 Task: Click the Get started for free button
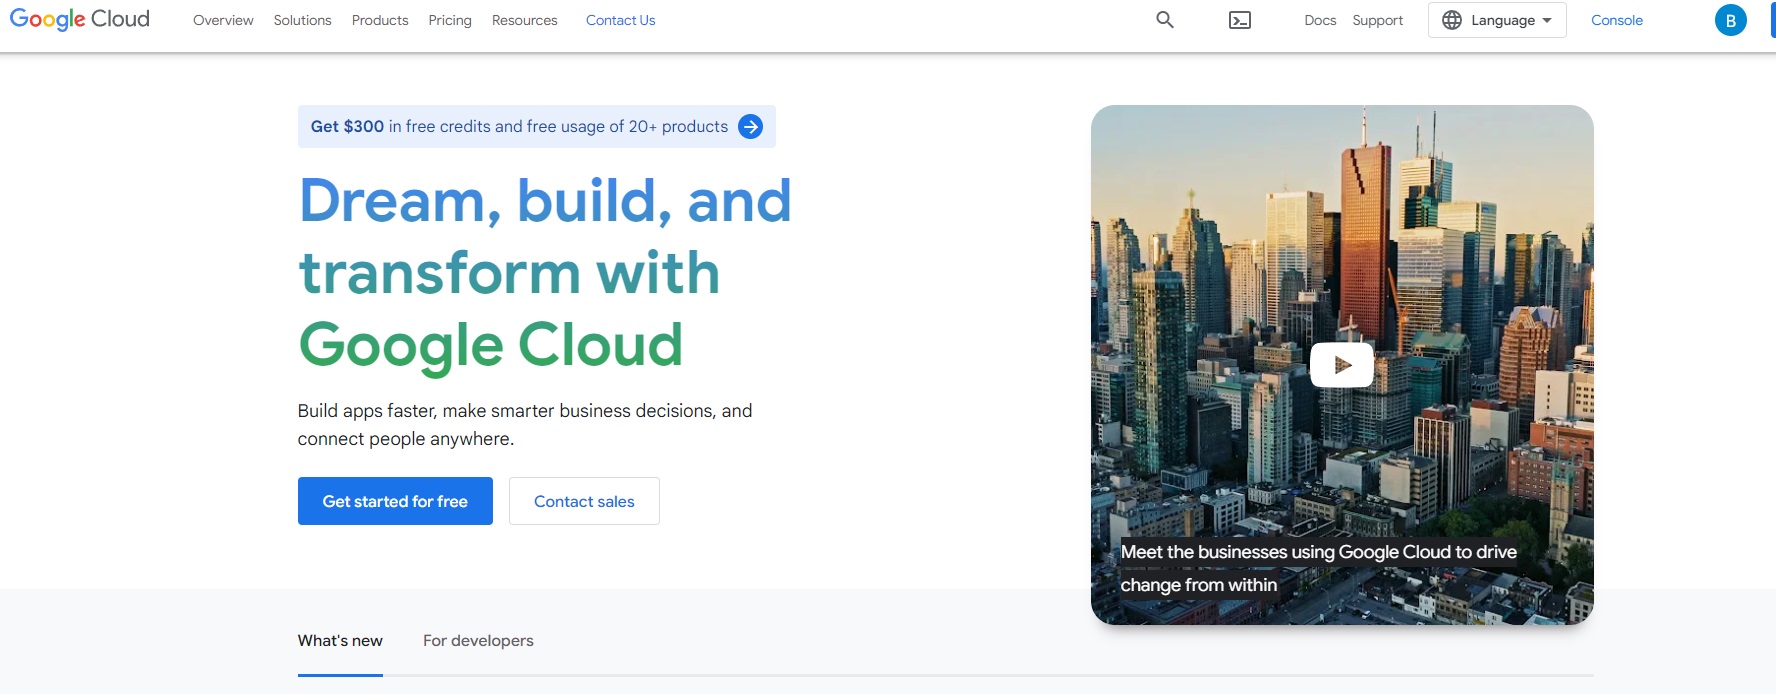pyautogui.click(x=395, y=501)
